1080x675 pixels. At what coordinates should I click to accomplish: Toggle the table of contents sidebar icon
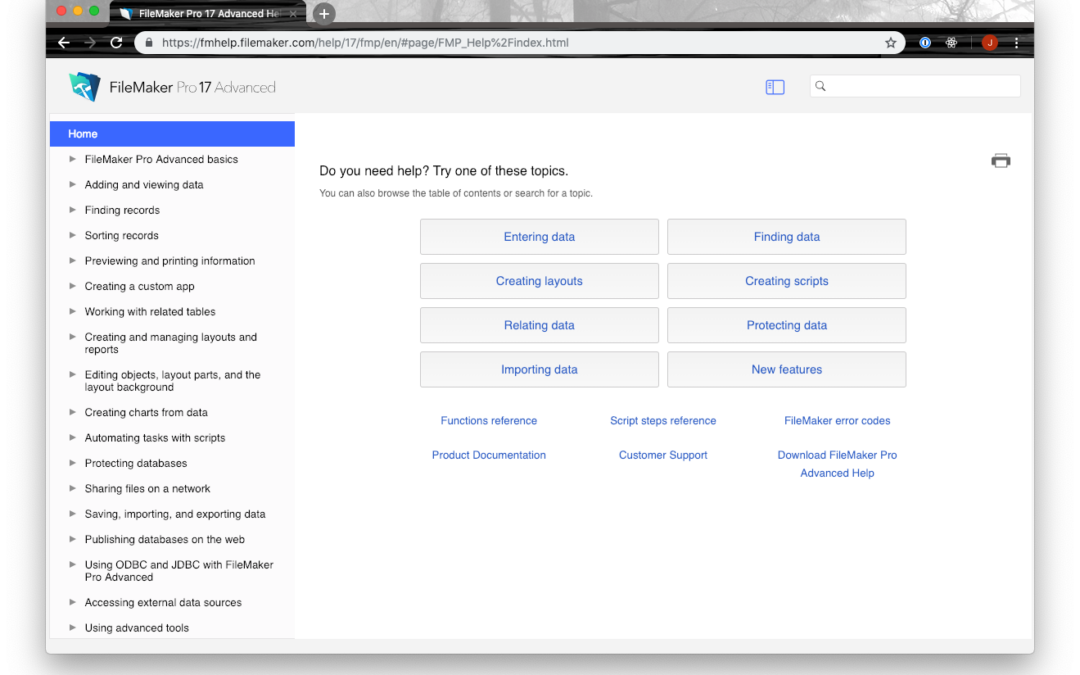tap(775, 87)
